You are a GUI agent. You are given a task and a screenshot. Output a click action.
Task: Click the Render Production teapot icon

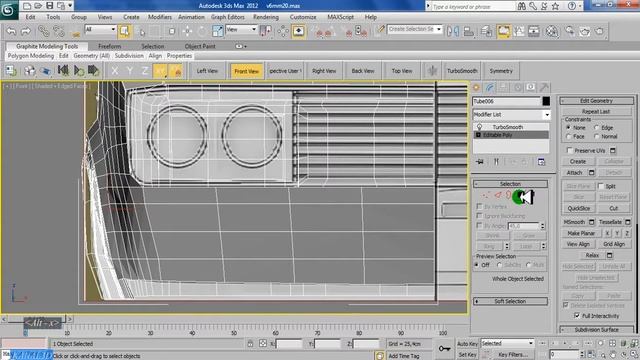(x=600, y=31)
